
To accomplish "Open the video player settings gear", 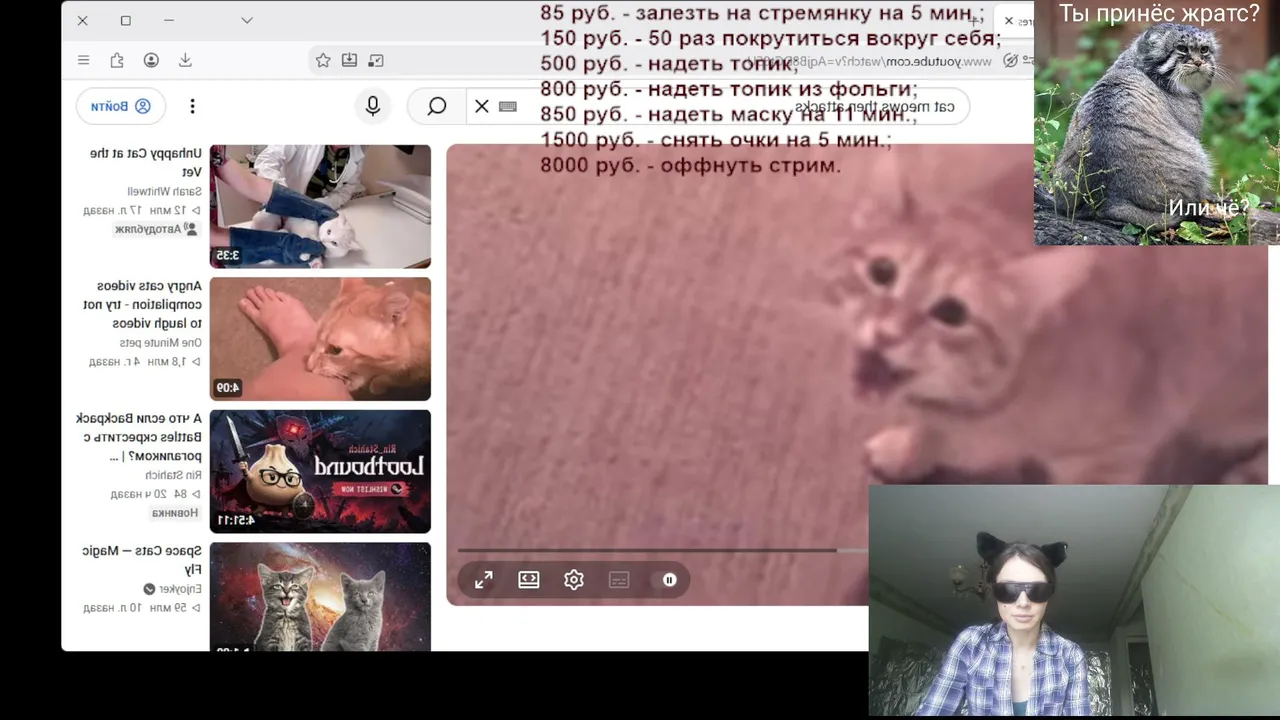I will pos(574,580).
